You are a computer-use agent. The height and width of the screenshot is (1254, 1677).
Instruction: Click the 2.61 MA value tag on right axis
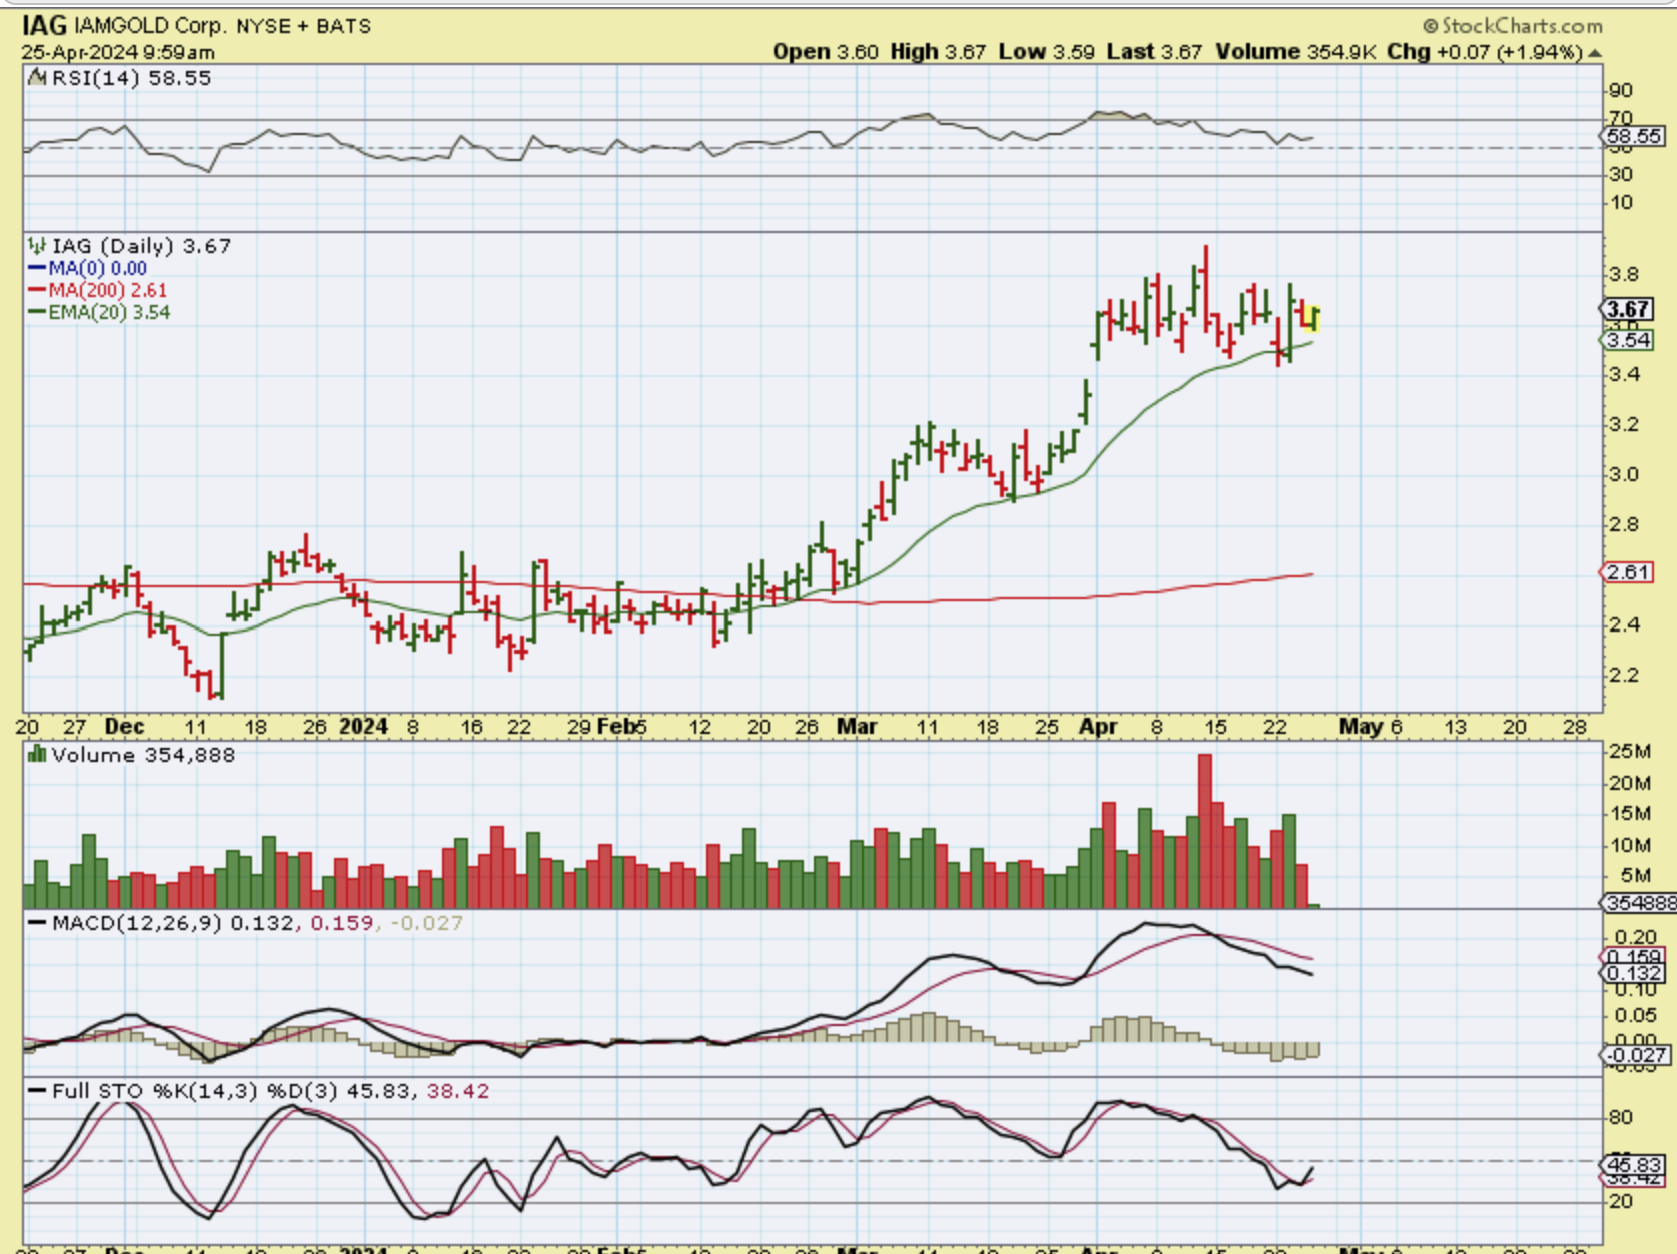point(1629,572)
